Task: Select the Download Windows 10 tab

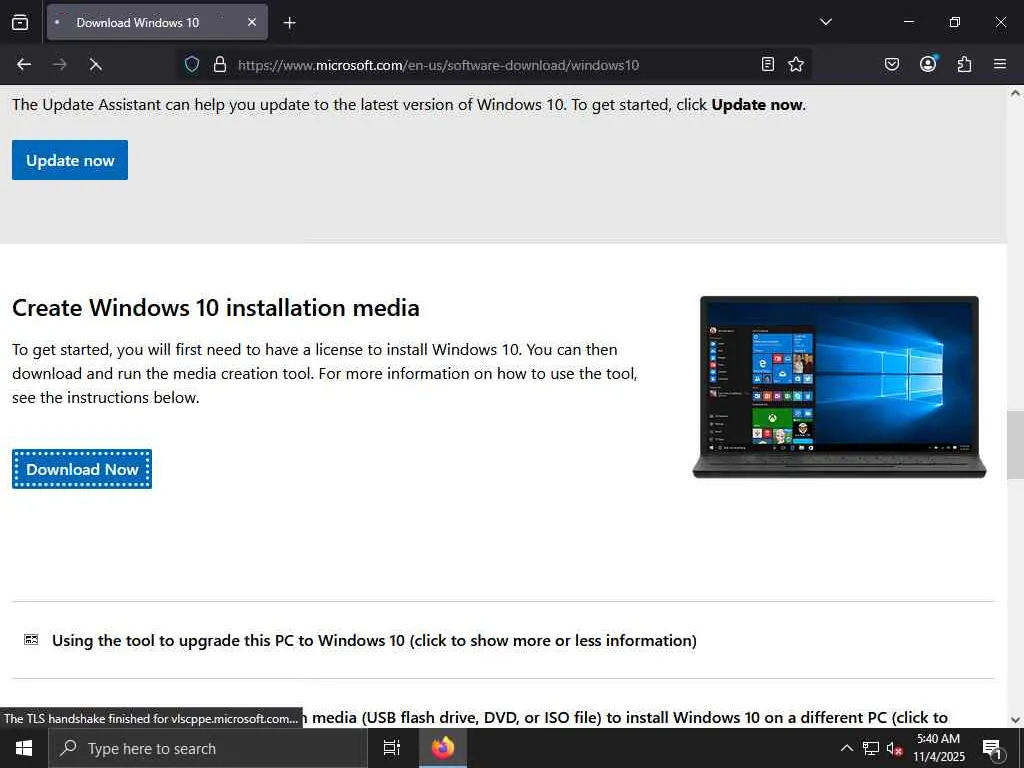Action: [157, 22]
